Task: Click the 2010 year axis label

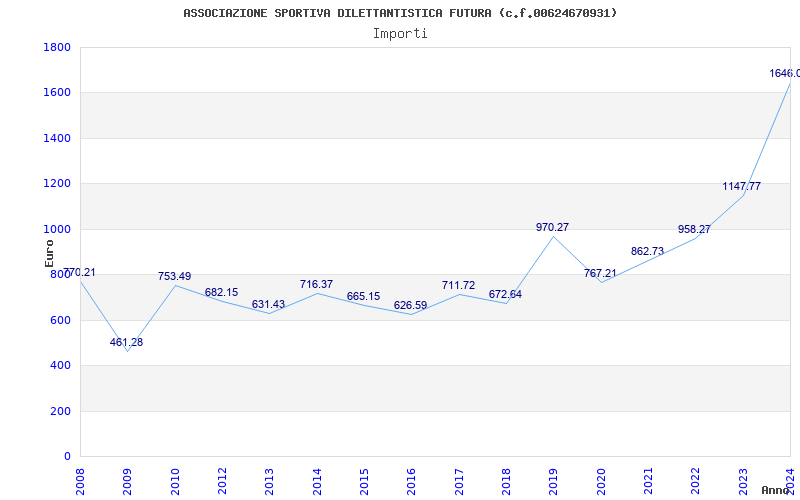Action: click(175, 482)
